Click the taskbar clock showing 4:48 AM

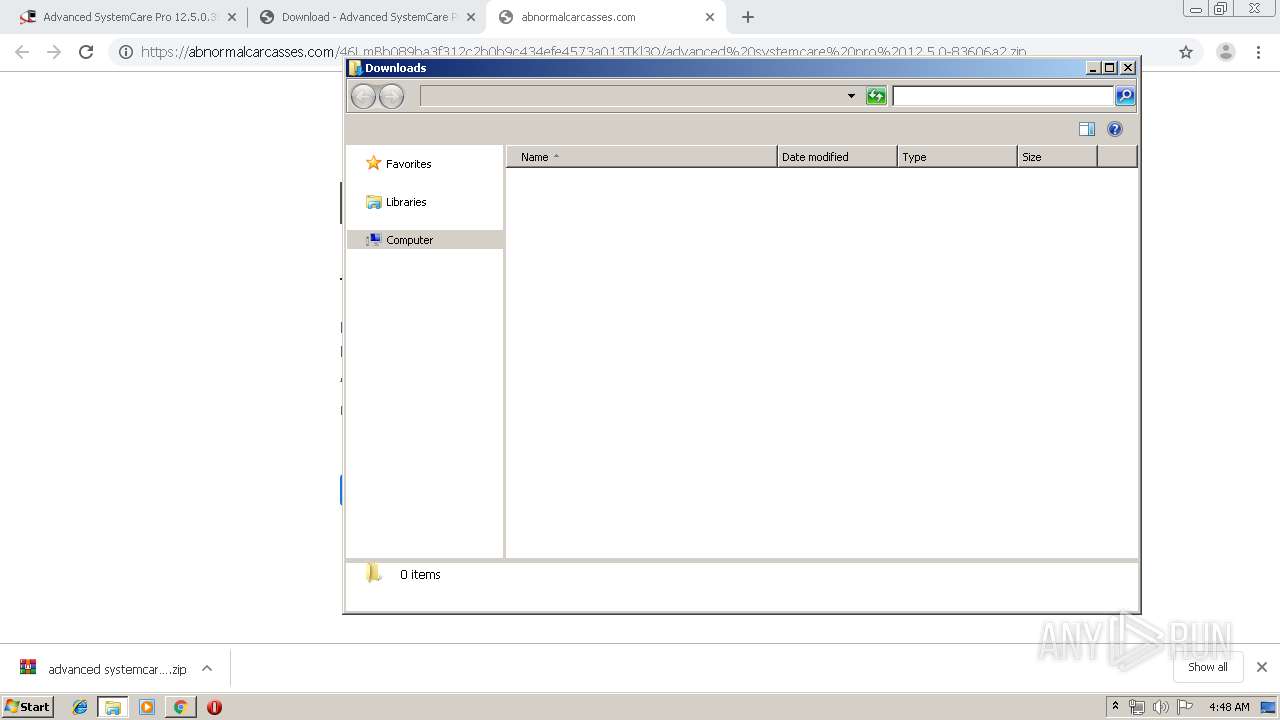click(1229, 707)
